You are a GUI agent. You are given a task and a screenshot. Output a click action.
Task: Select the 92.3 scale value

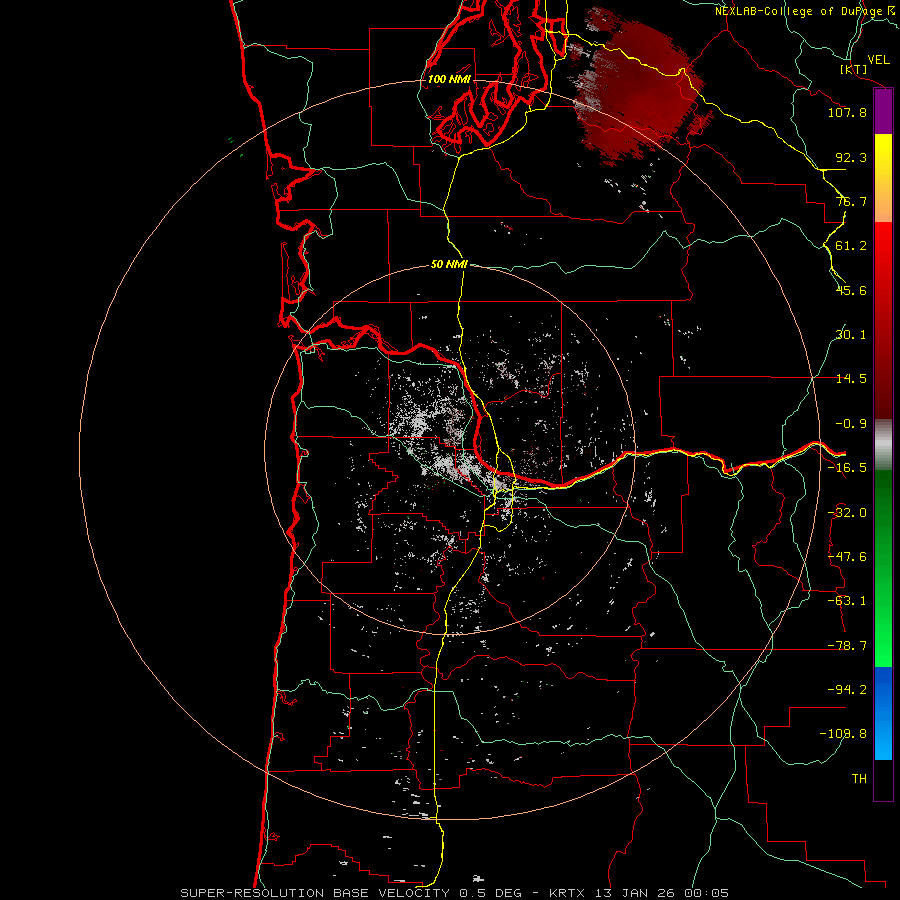click(x=851, y=157)
